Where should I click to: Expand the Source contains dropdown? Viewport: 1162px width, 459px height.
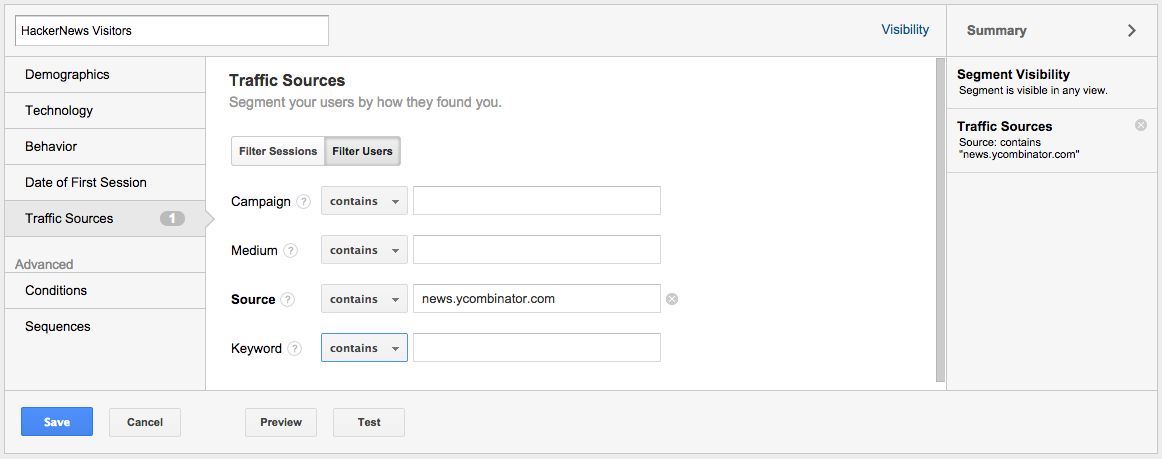point(364,299)
